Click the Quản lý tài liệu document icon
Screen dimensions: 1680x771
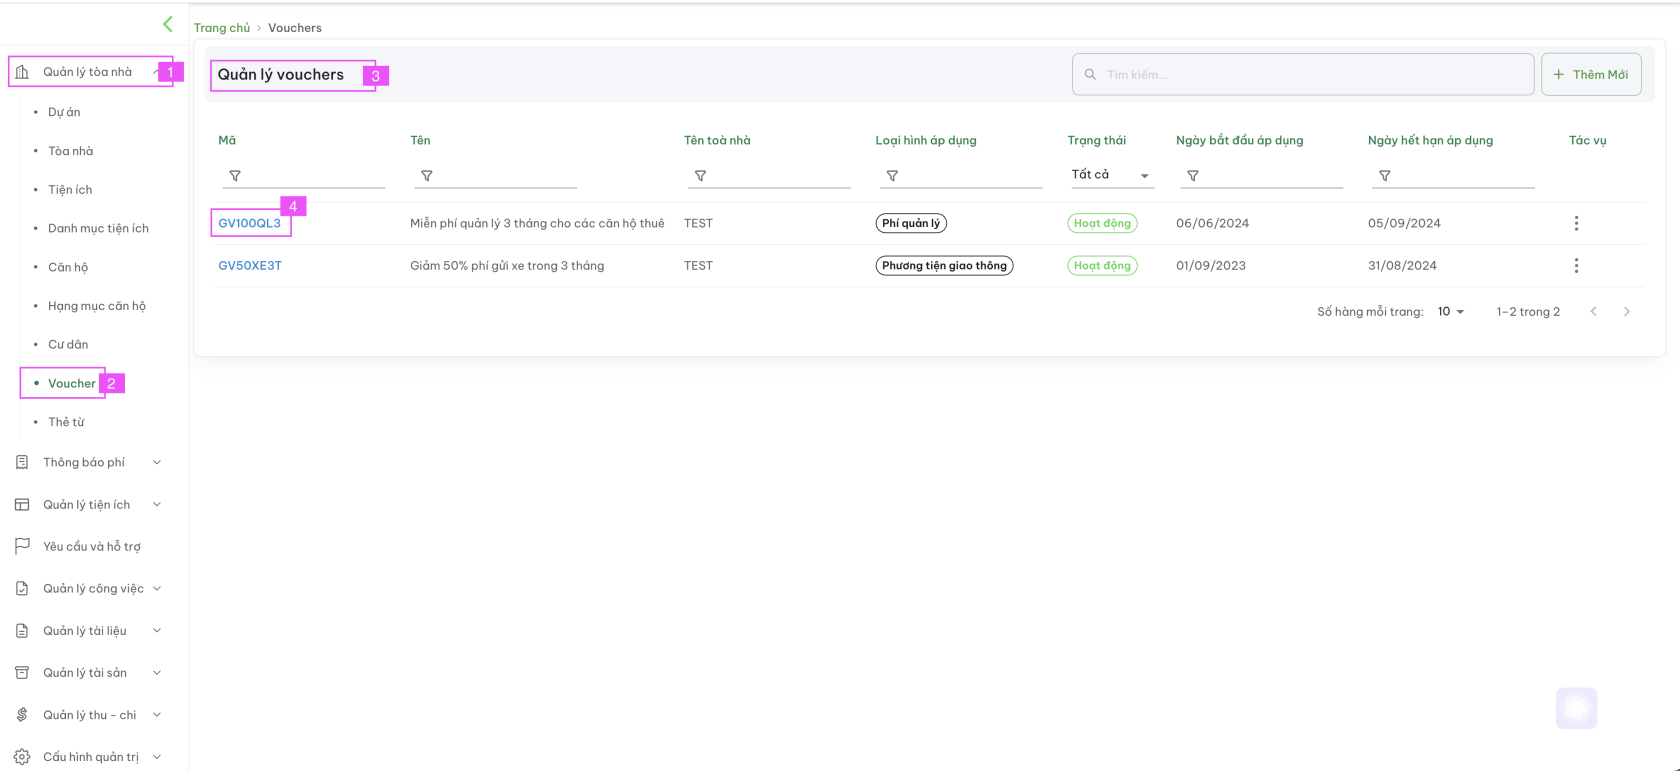coord(22,630)
